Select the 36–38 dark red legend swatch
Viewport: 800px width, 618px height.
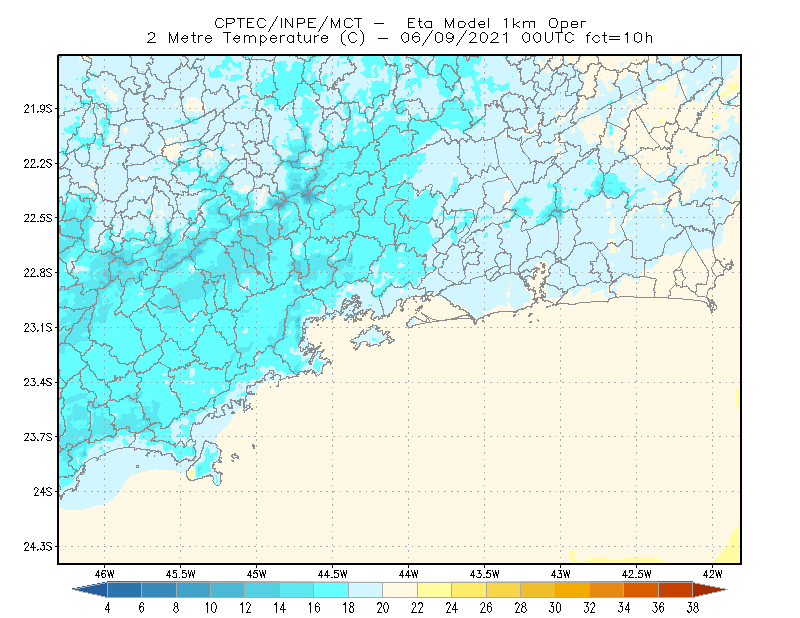coord(676,590)
